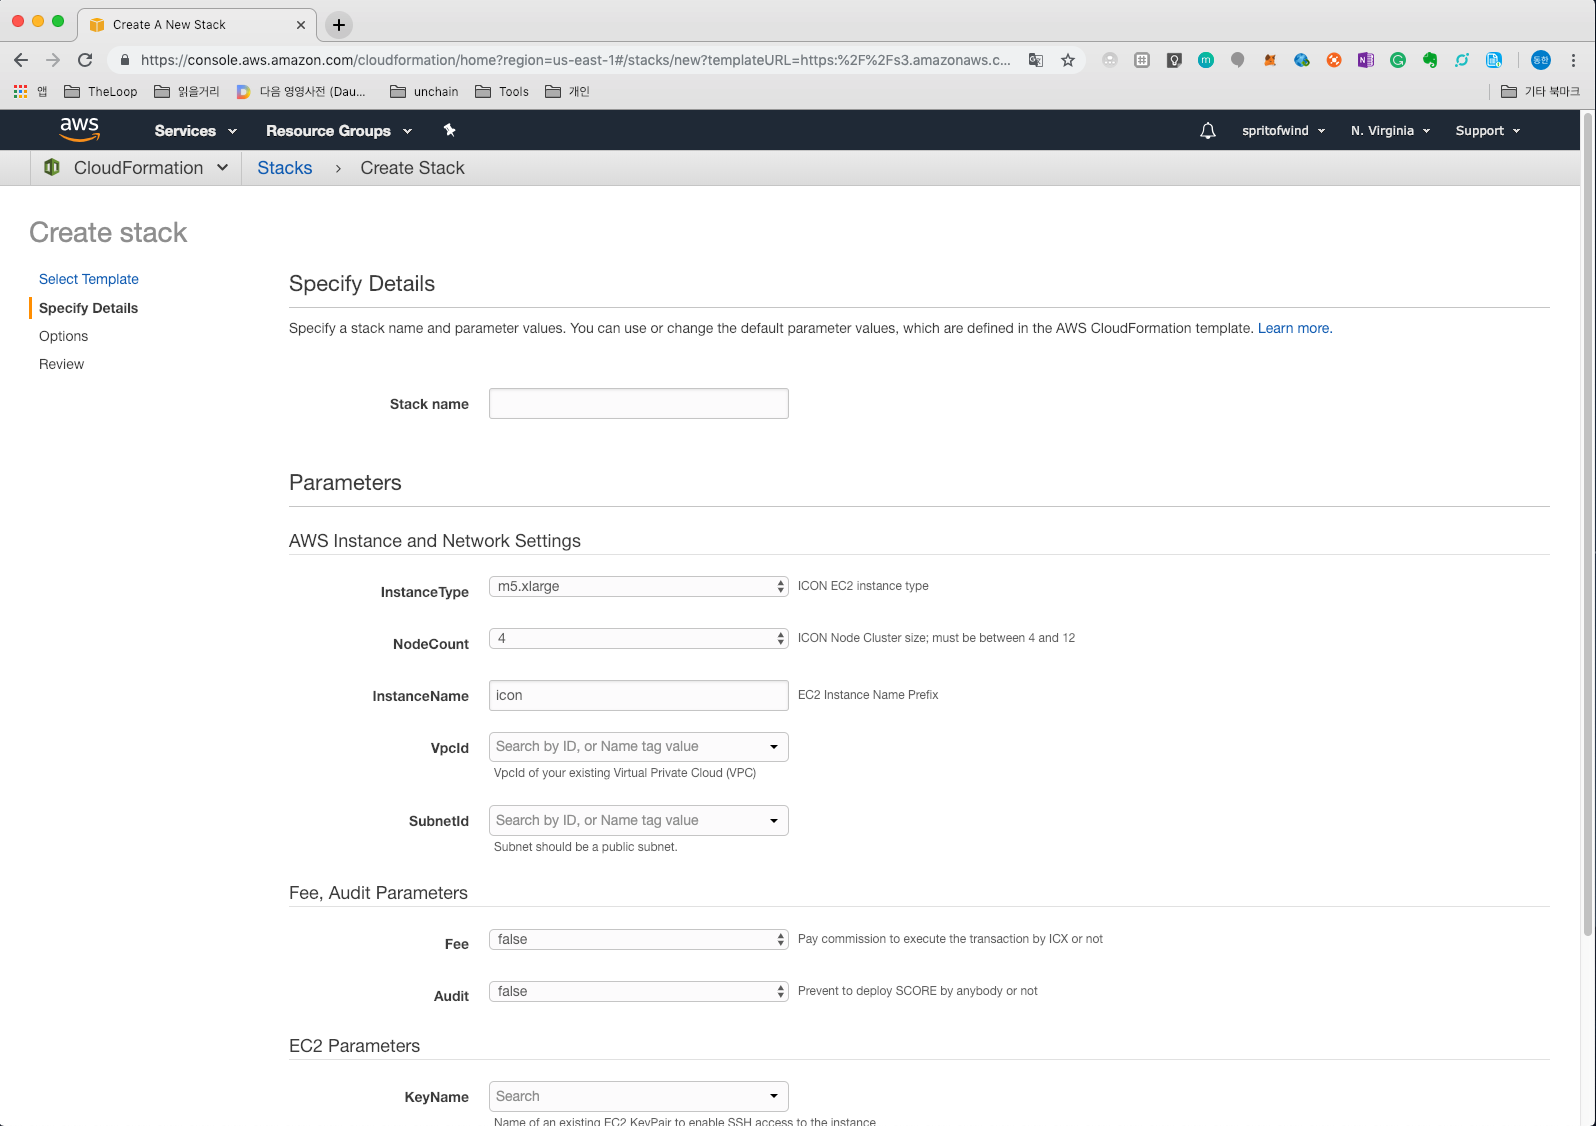This screenshot has height=1126, width=1596.
Task: Open the N. Virginia region selector
Action: (x=1390, y=131)
